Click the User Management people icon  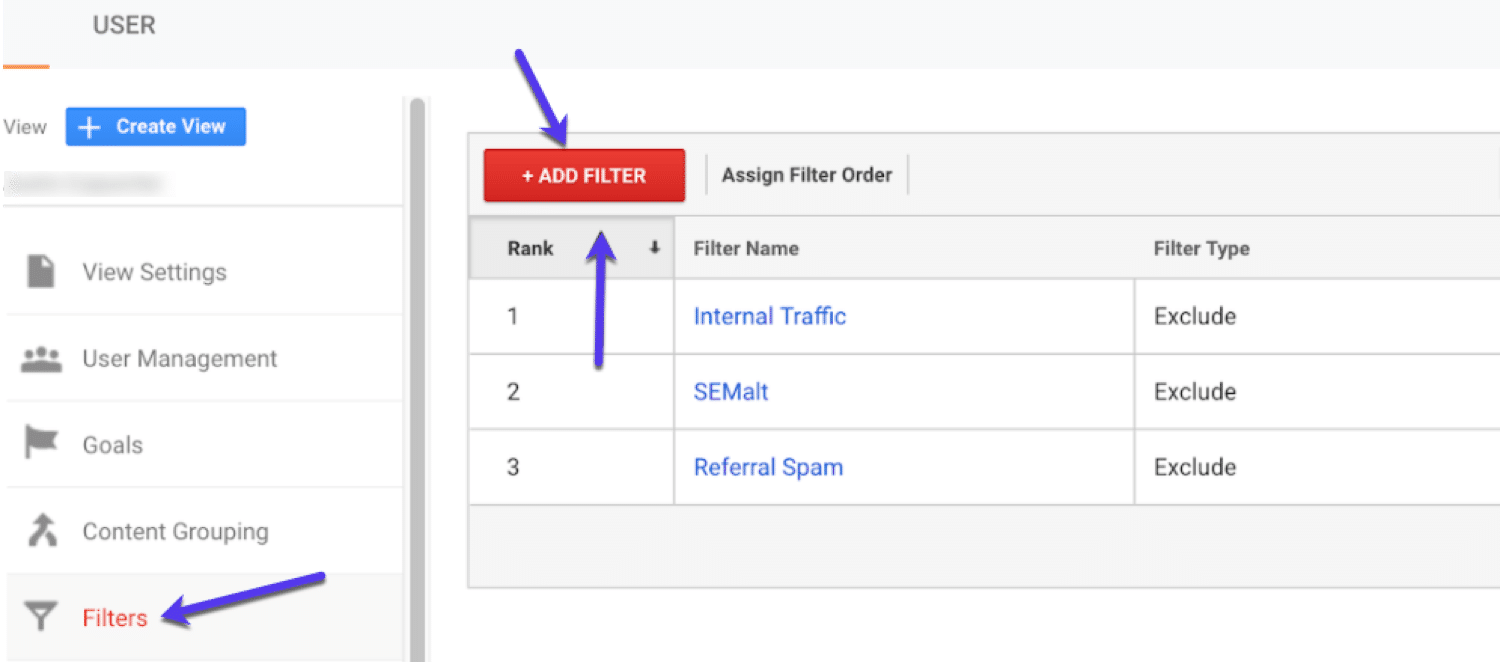coord(40,357)
